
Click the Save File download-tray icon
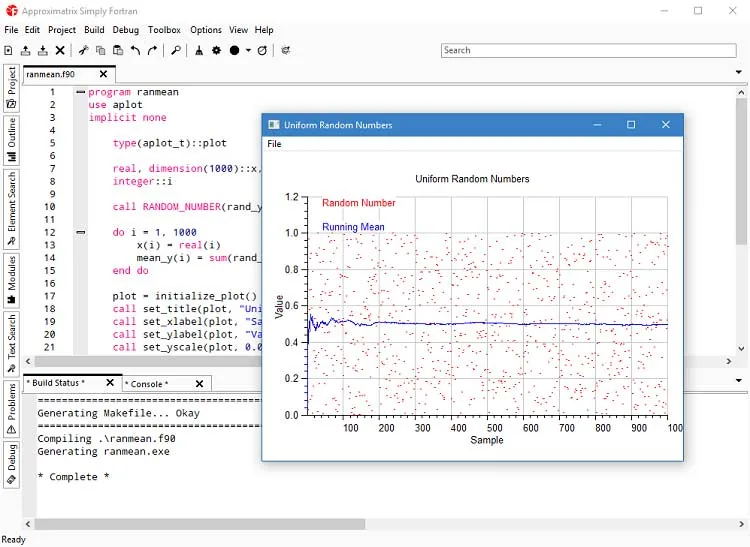pyautogui.click(x=43, y=50)
